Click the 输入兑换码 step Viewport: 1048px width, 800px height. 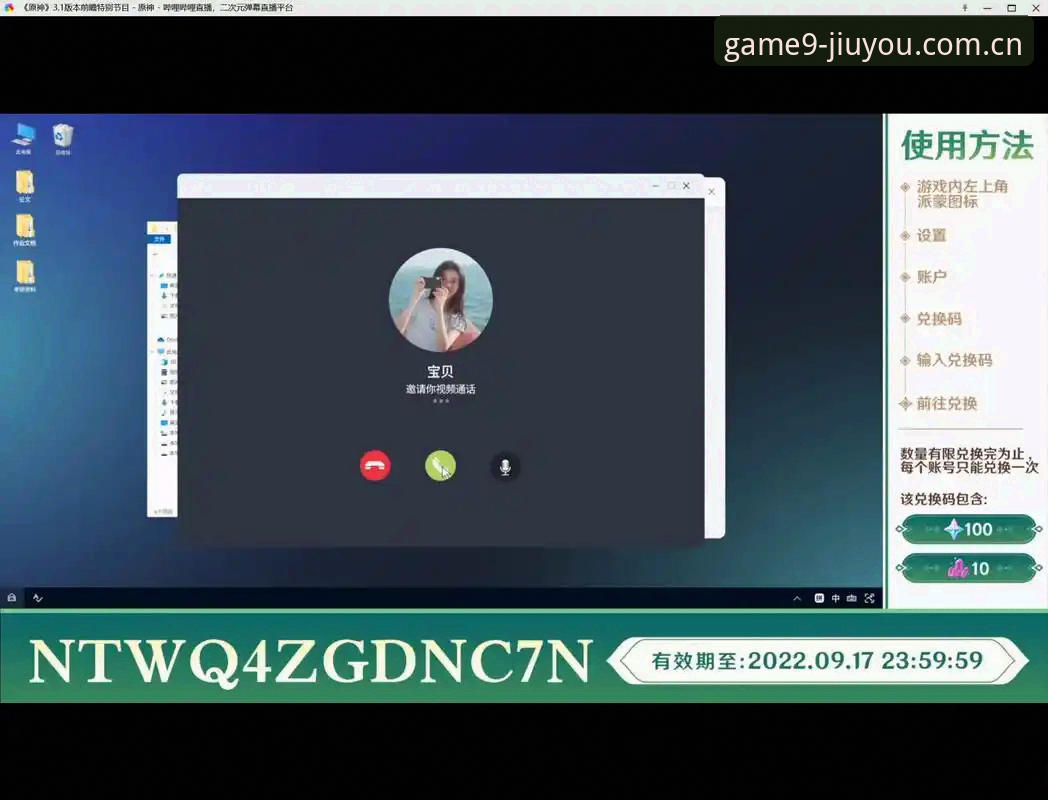[954, 360]
